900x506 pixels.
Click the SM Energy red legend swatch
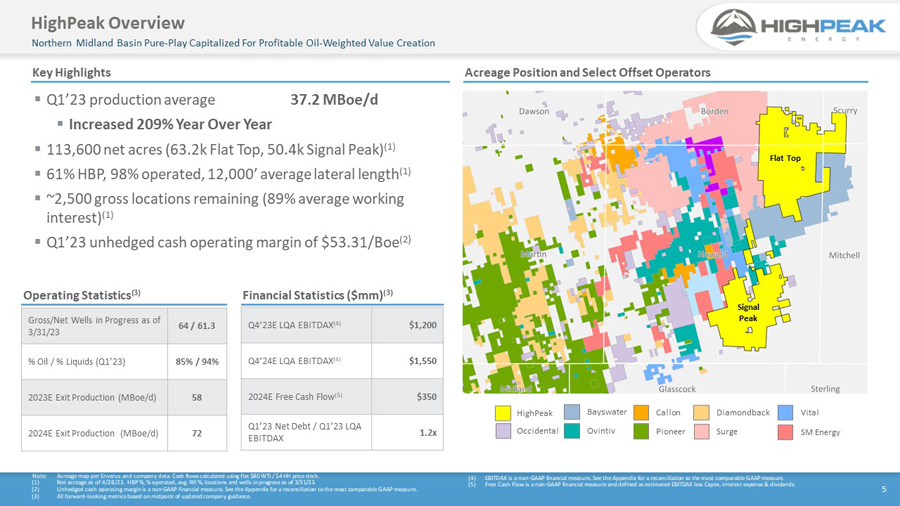[x=785, y=432]
